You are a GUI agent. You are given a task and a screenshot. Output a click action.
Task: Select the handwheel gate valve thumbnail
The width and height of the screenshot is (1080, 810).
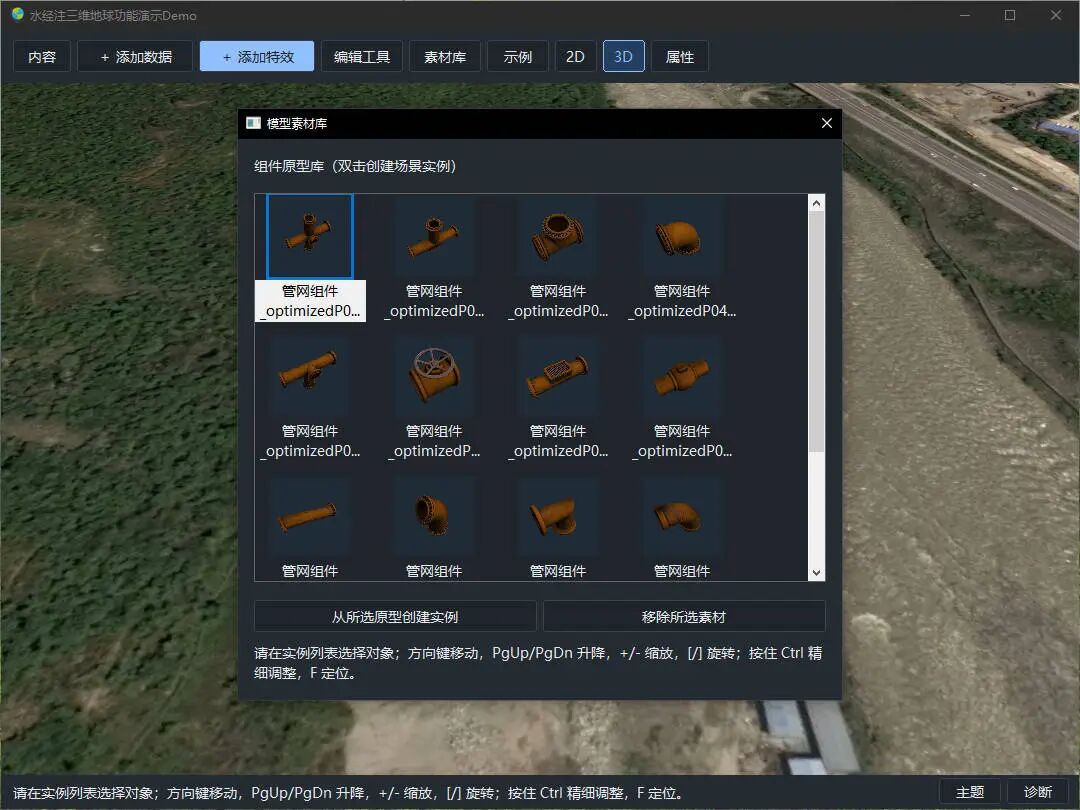(434, 376)
